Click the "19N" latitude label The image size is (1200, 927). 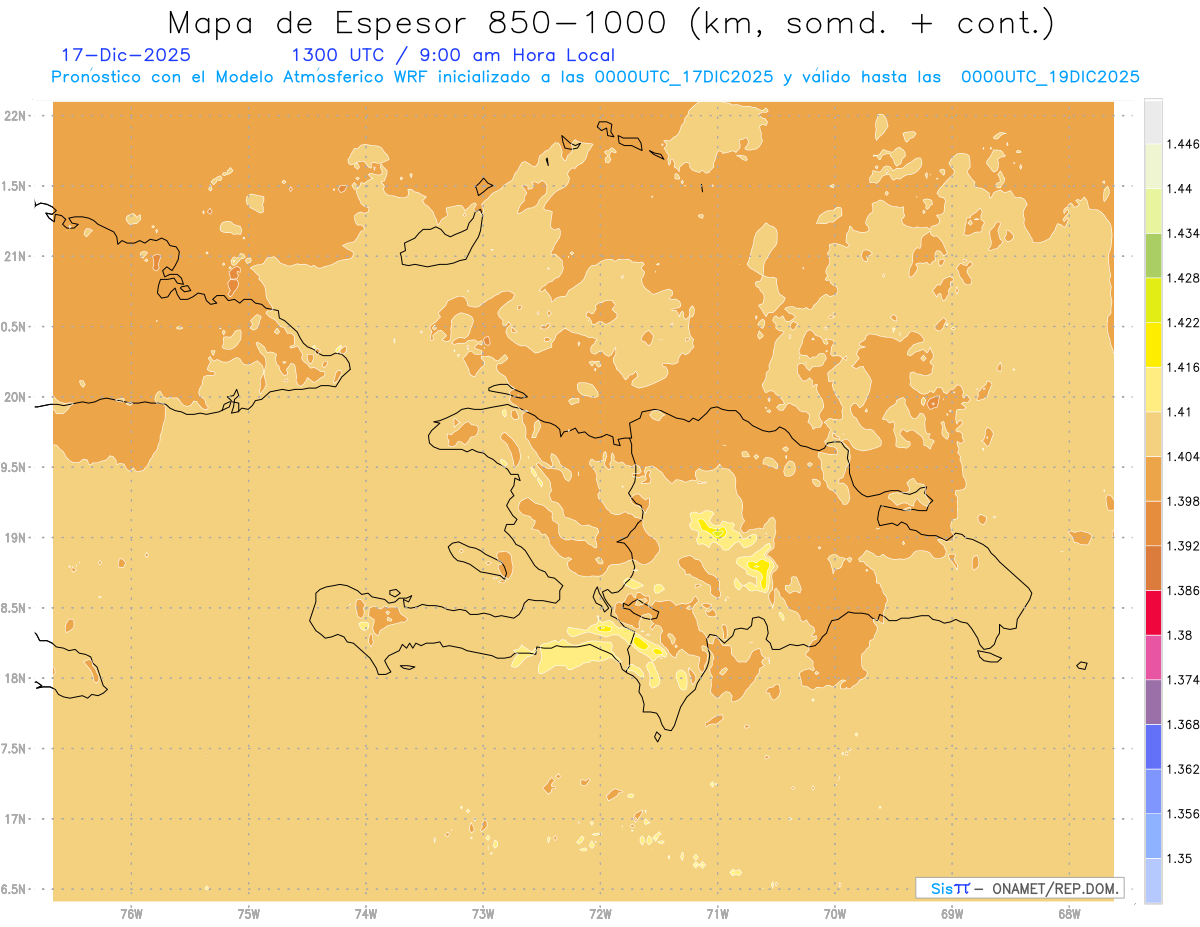(x=16, y=538)
